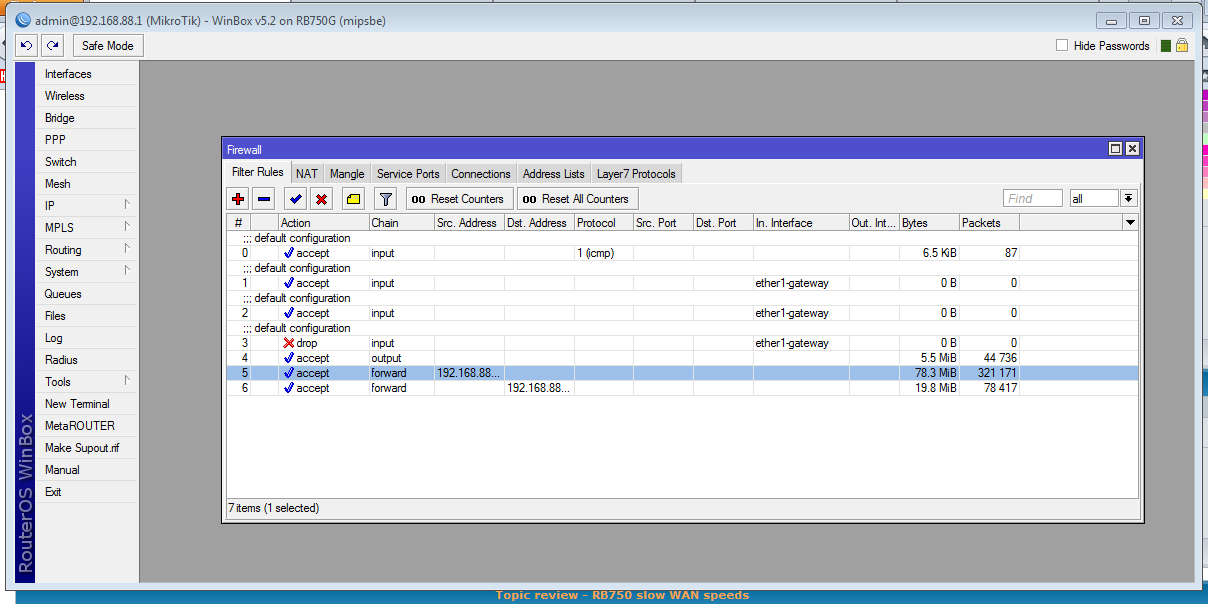1208x604 pixels.
Task: Open Manual from sidebar menu
Action: tap(88, 469)
